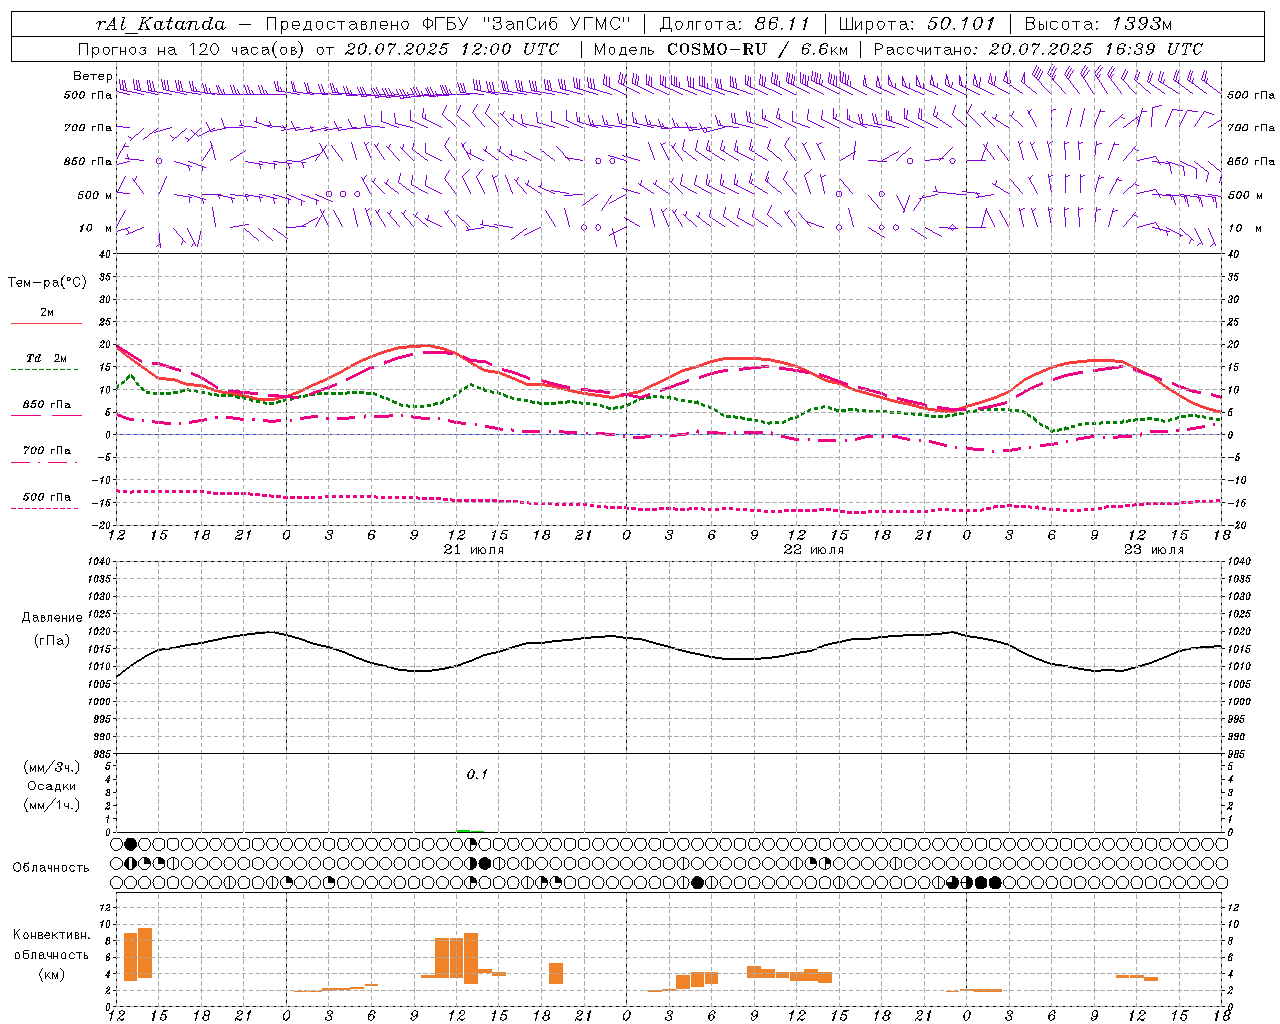Click the (км) unit under convective cloudiness

pos(52,974)
